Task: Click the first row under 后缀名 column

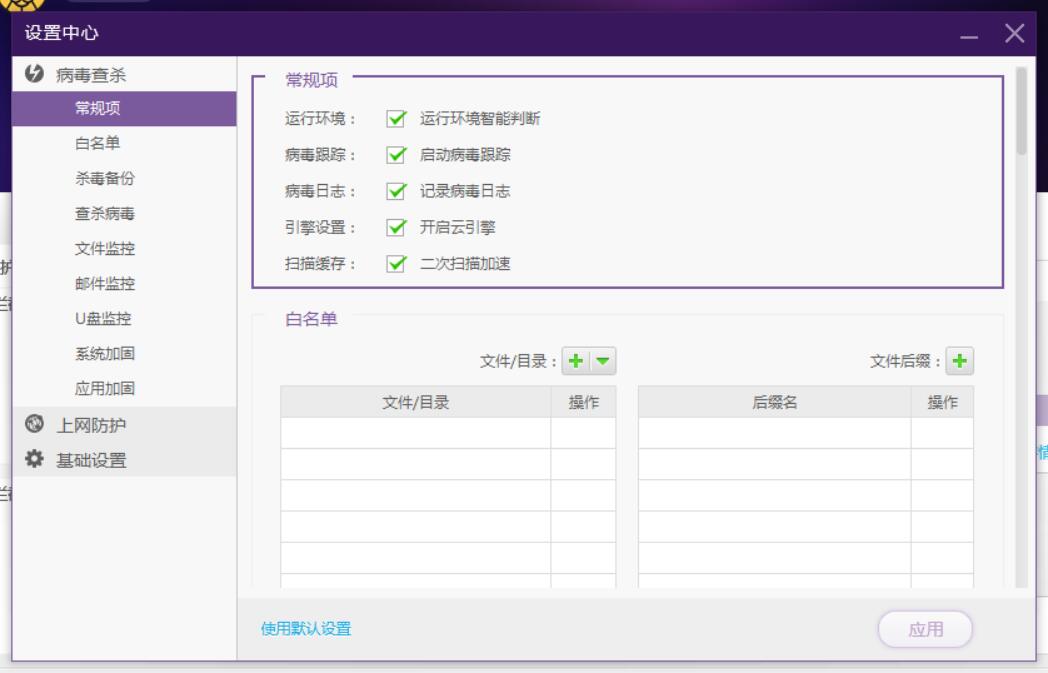Action: pos(774,433)
